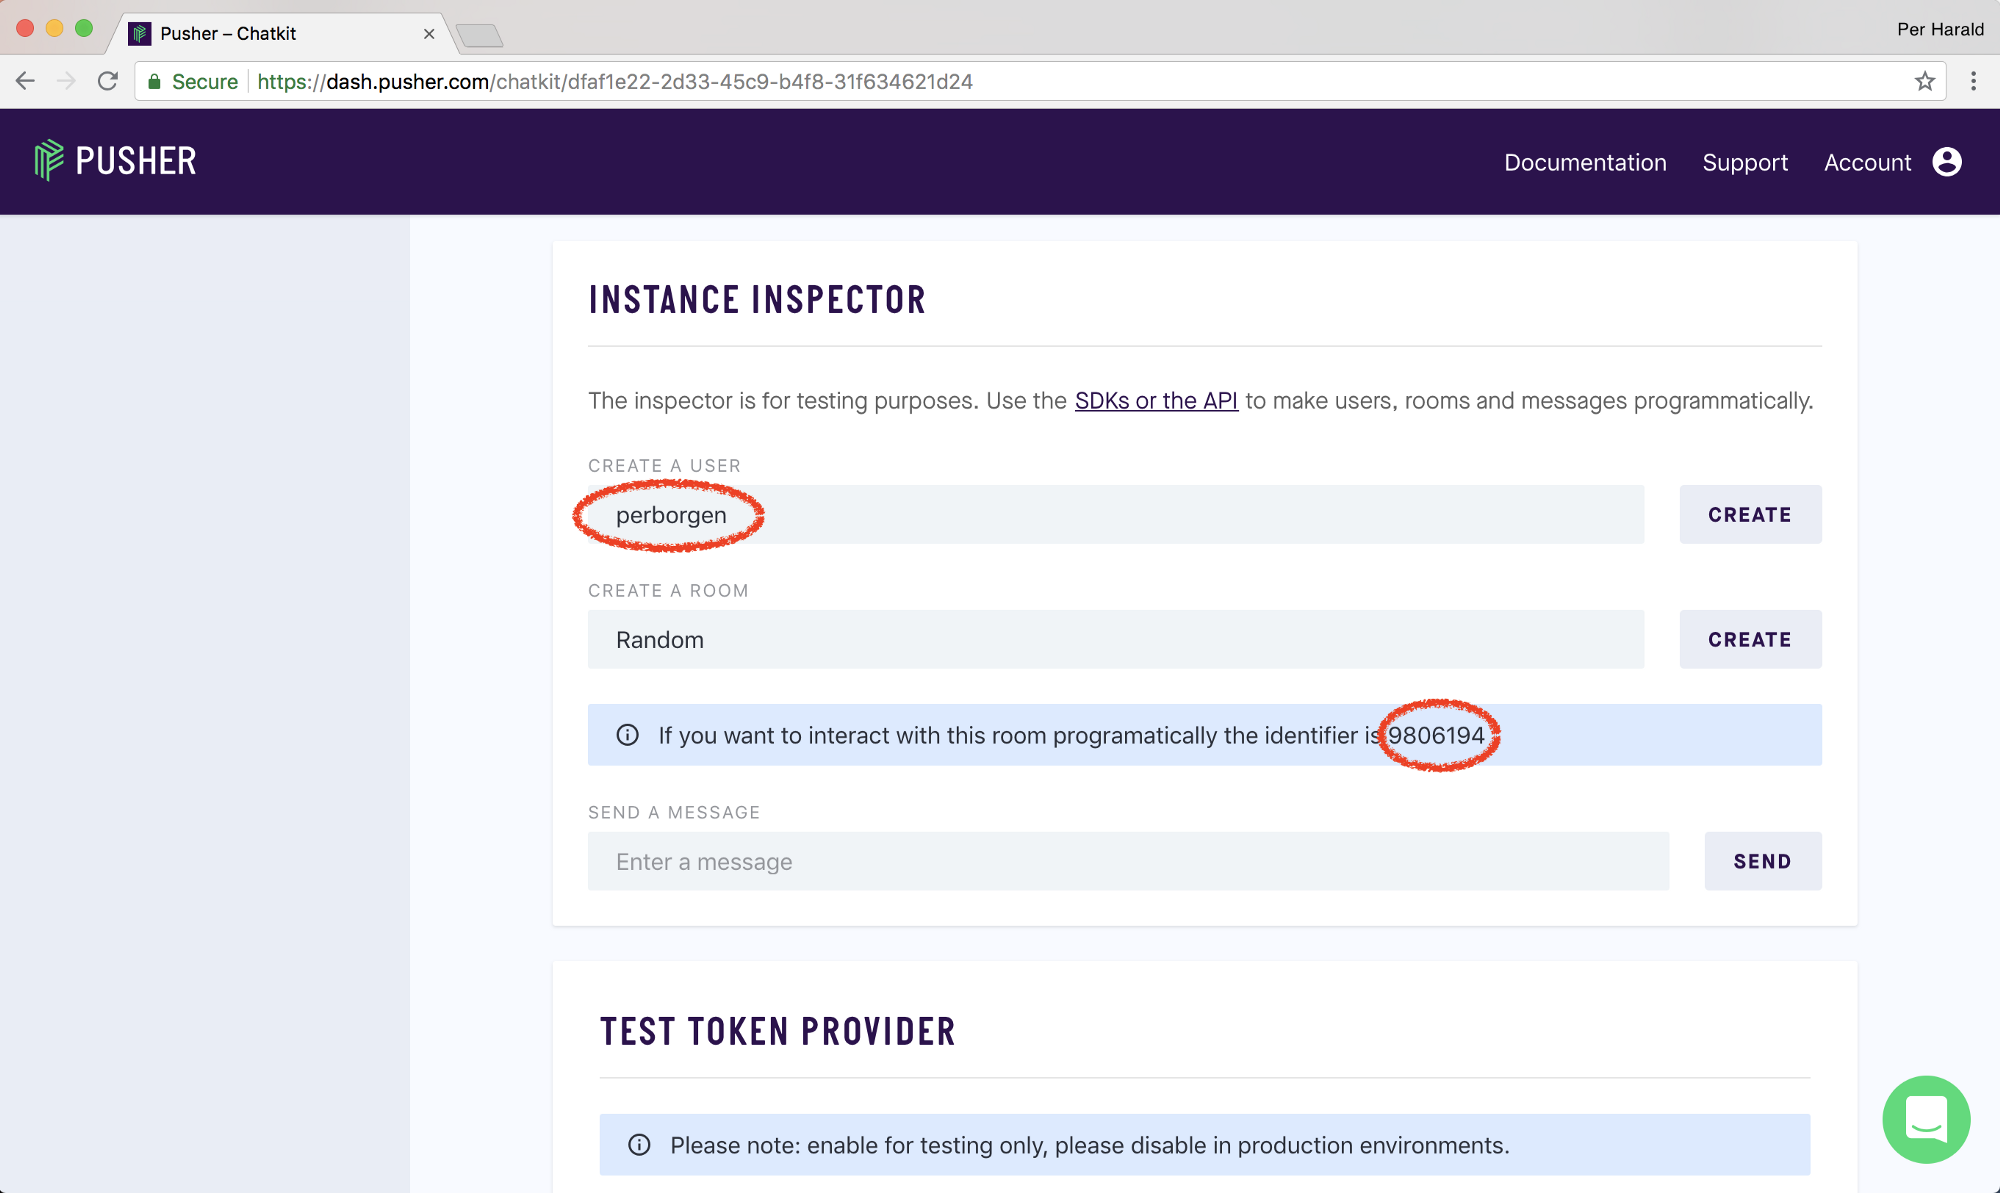2000x1193 pixels.
Task: Open Chrome three-dot menu
Action: [1973, 81]
